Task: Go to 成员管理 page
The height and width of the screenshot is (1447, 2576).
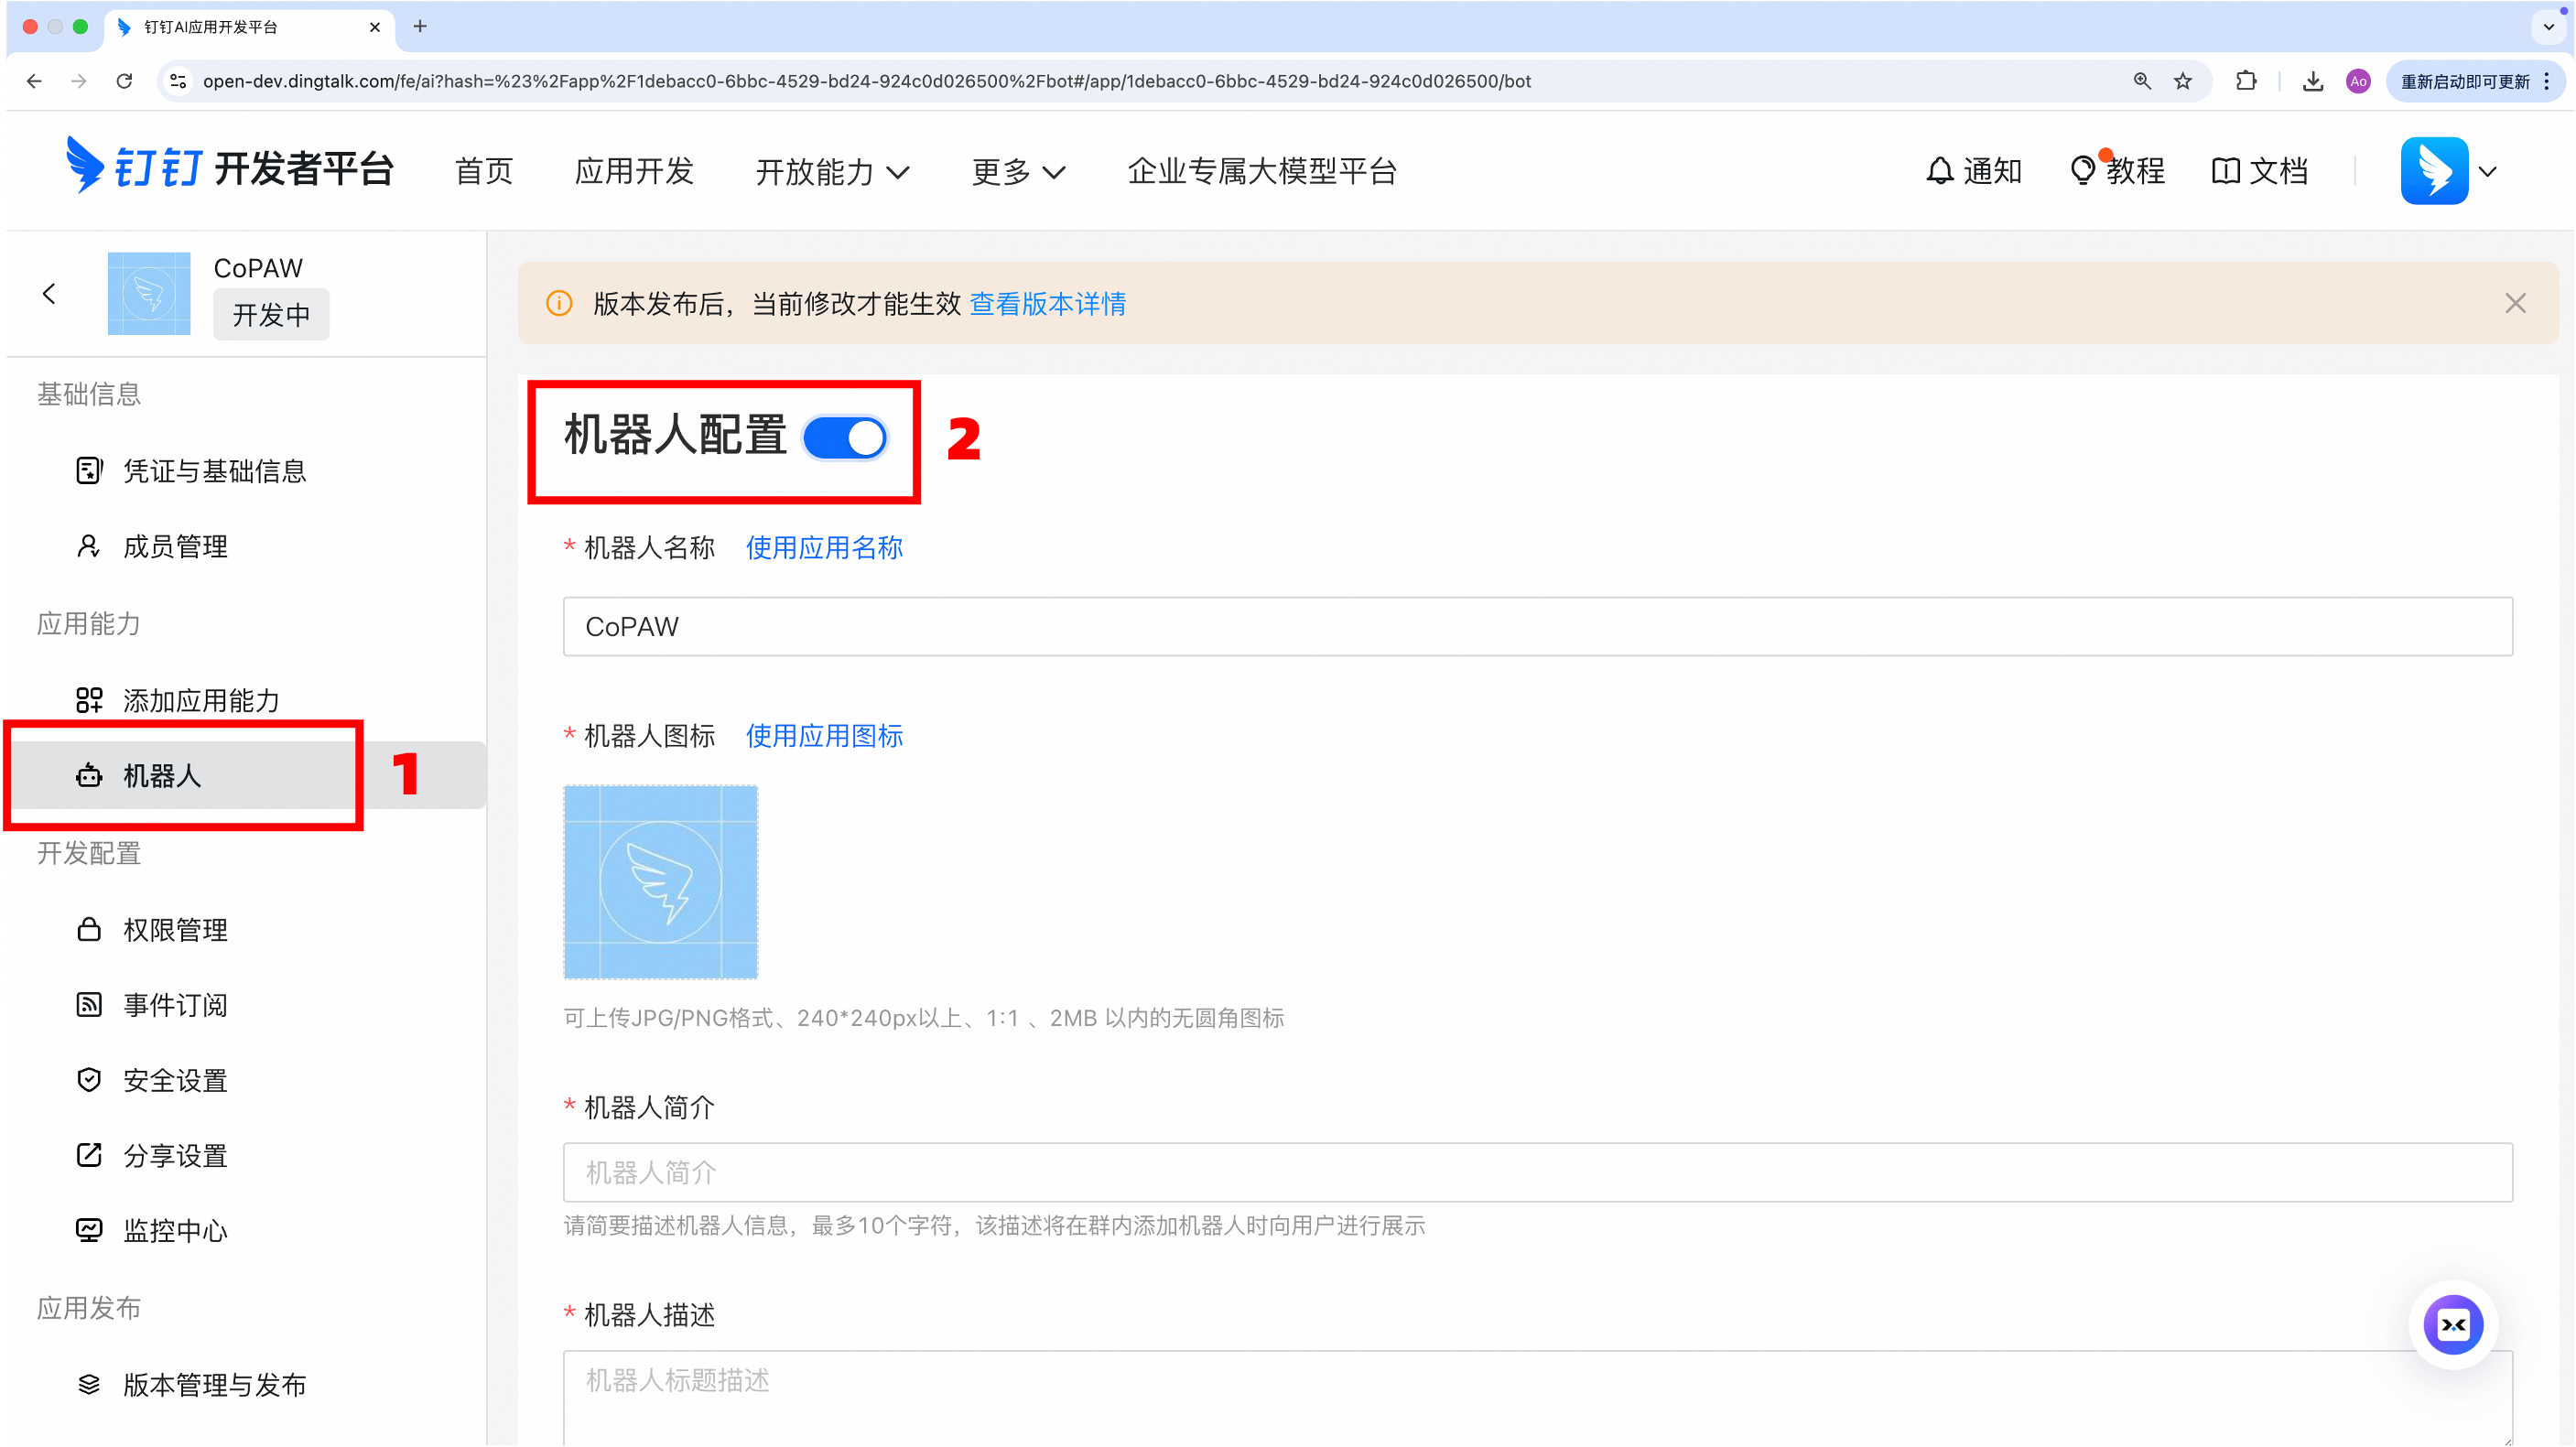Action: pos(153,547)
